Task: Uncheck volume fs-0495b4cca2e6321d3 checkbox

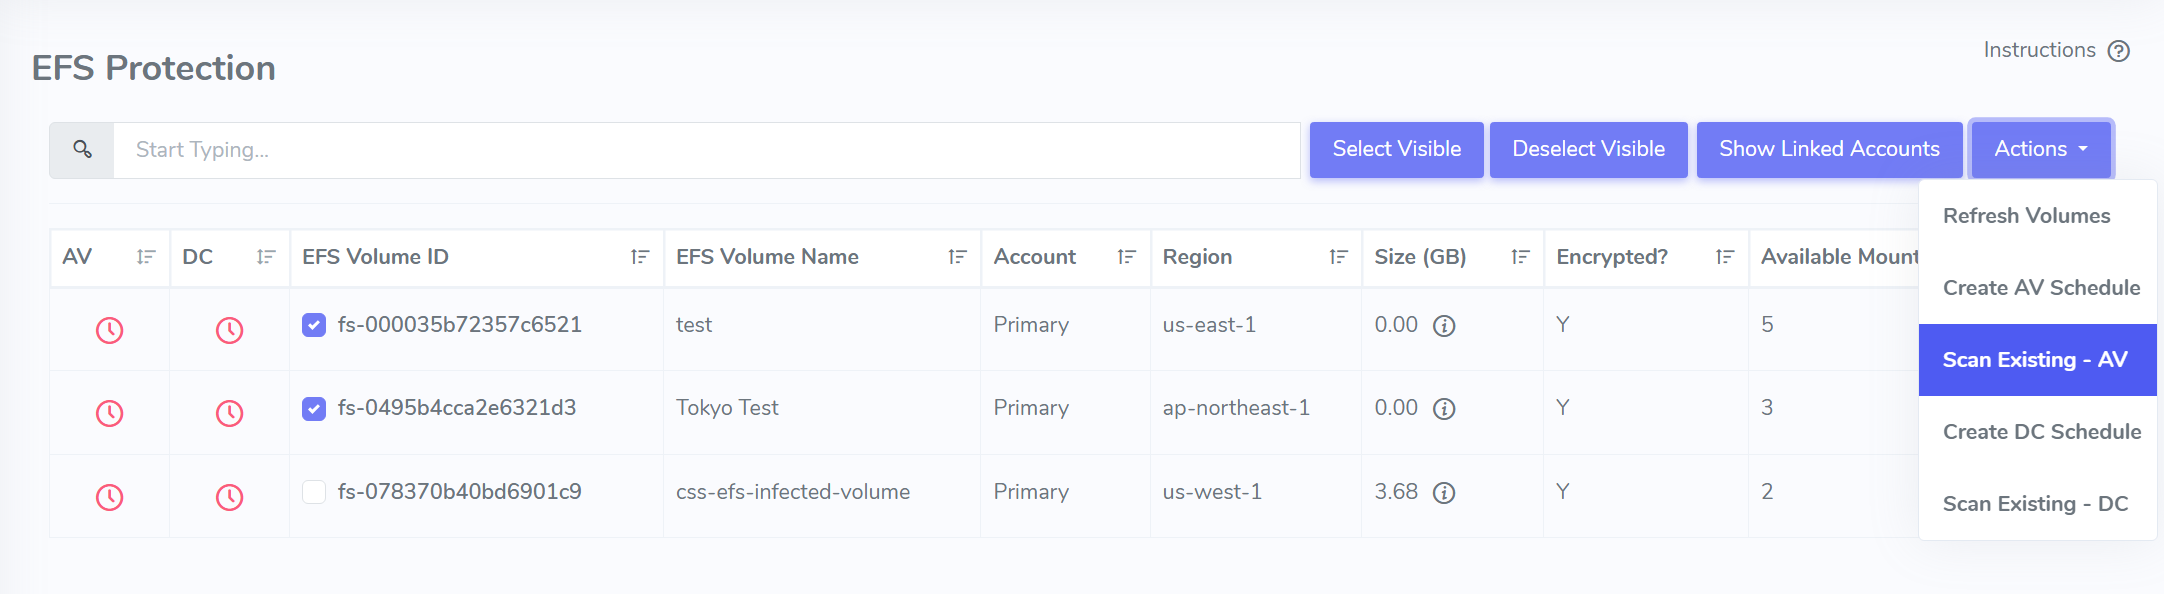Action: coord(314,408)
